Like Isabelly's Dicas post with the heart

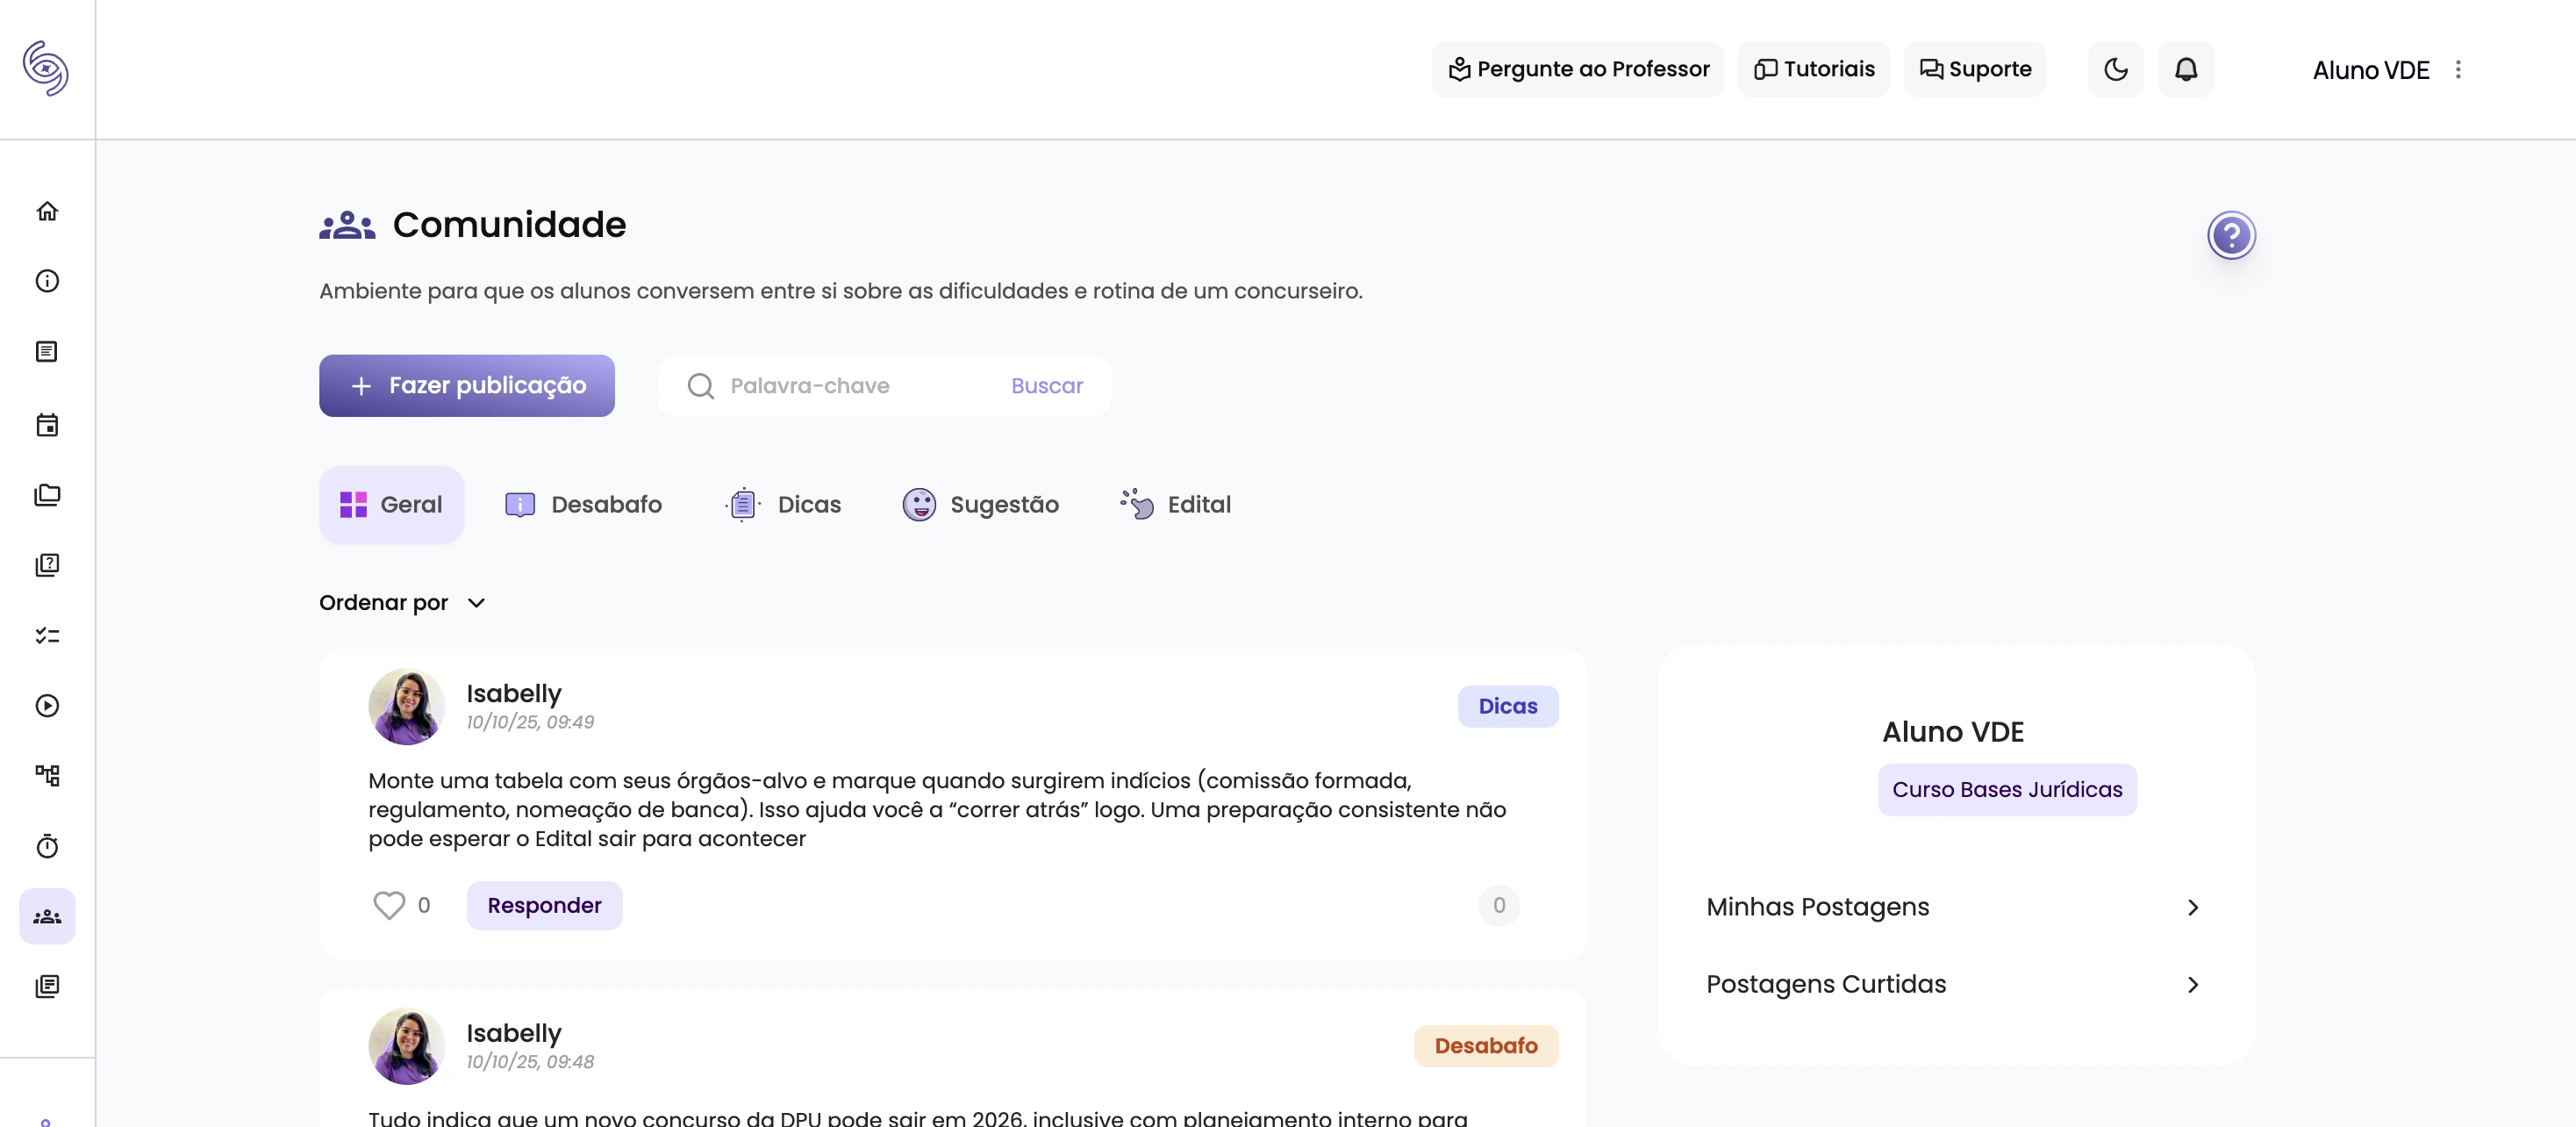(388, 905)
